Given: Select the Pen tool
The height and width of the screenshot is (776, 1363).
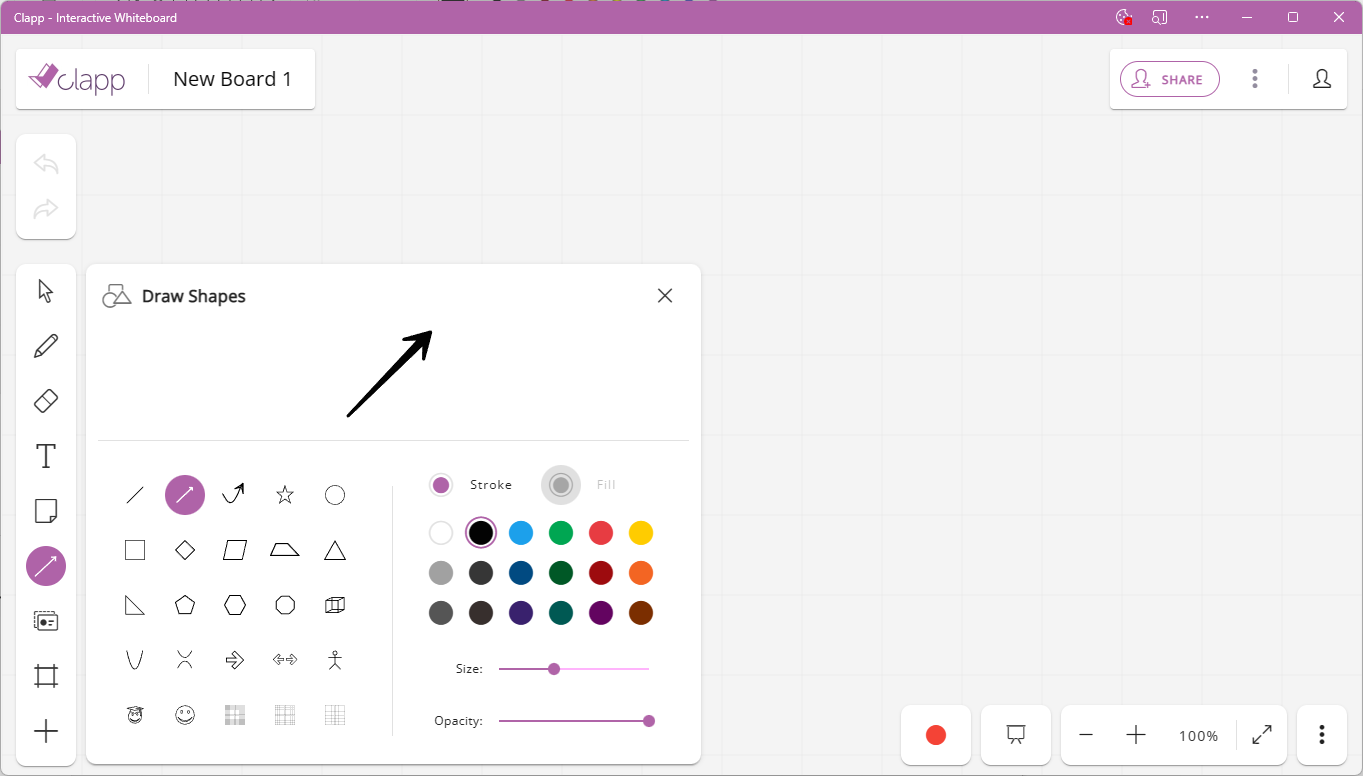Looking at the screenshot, I should point(45,345).
